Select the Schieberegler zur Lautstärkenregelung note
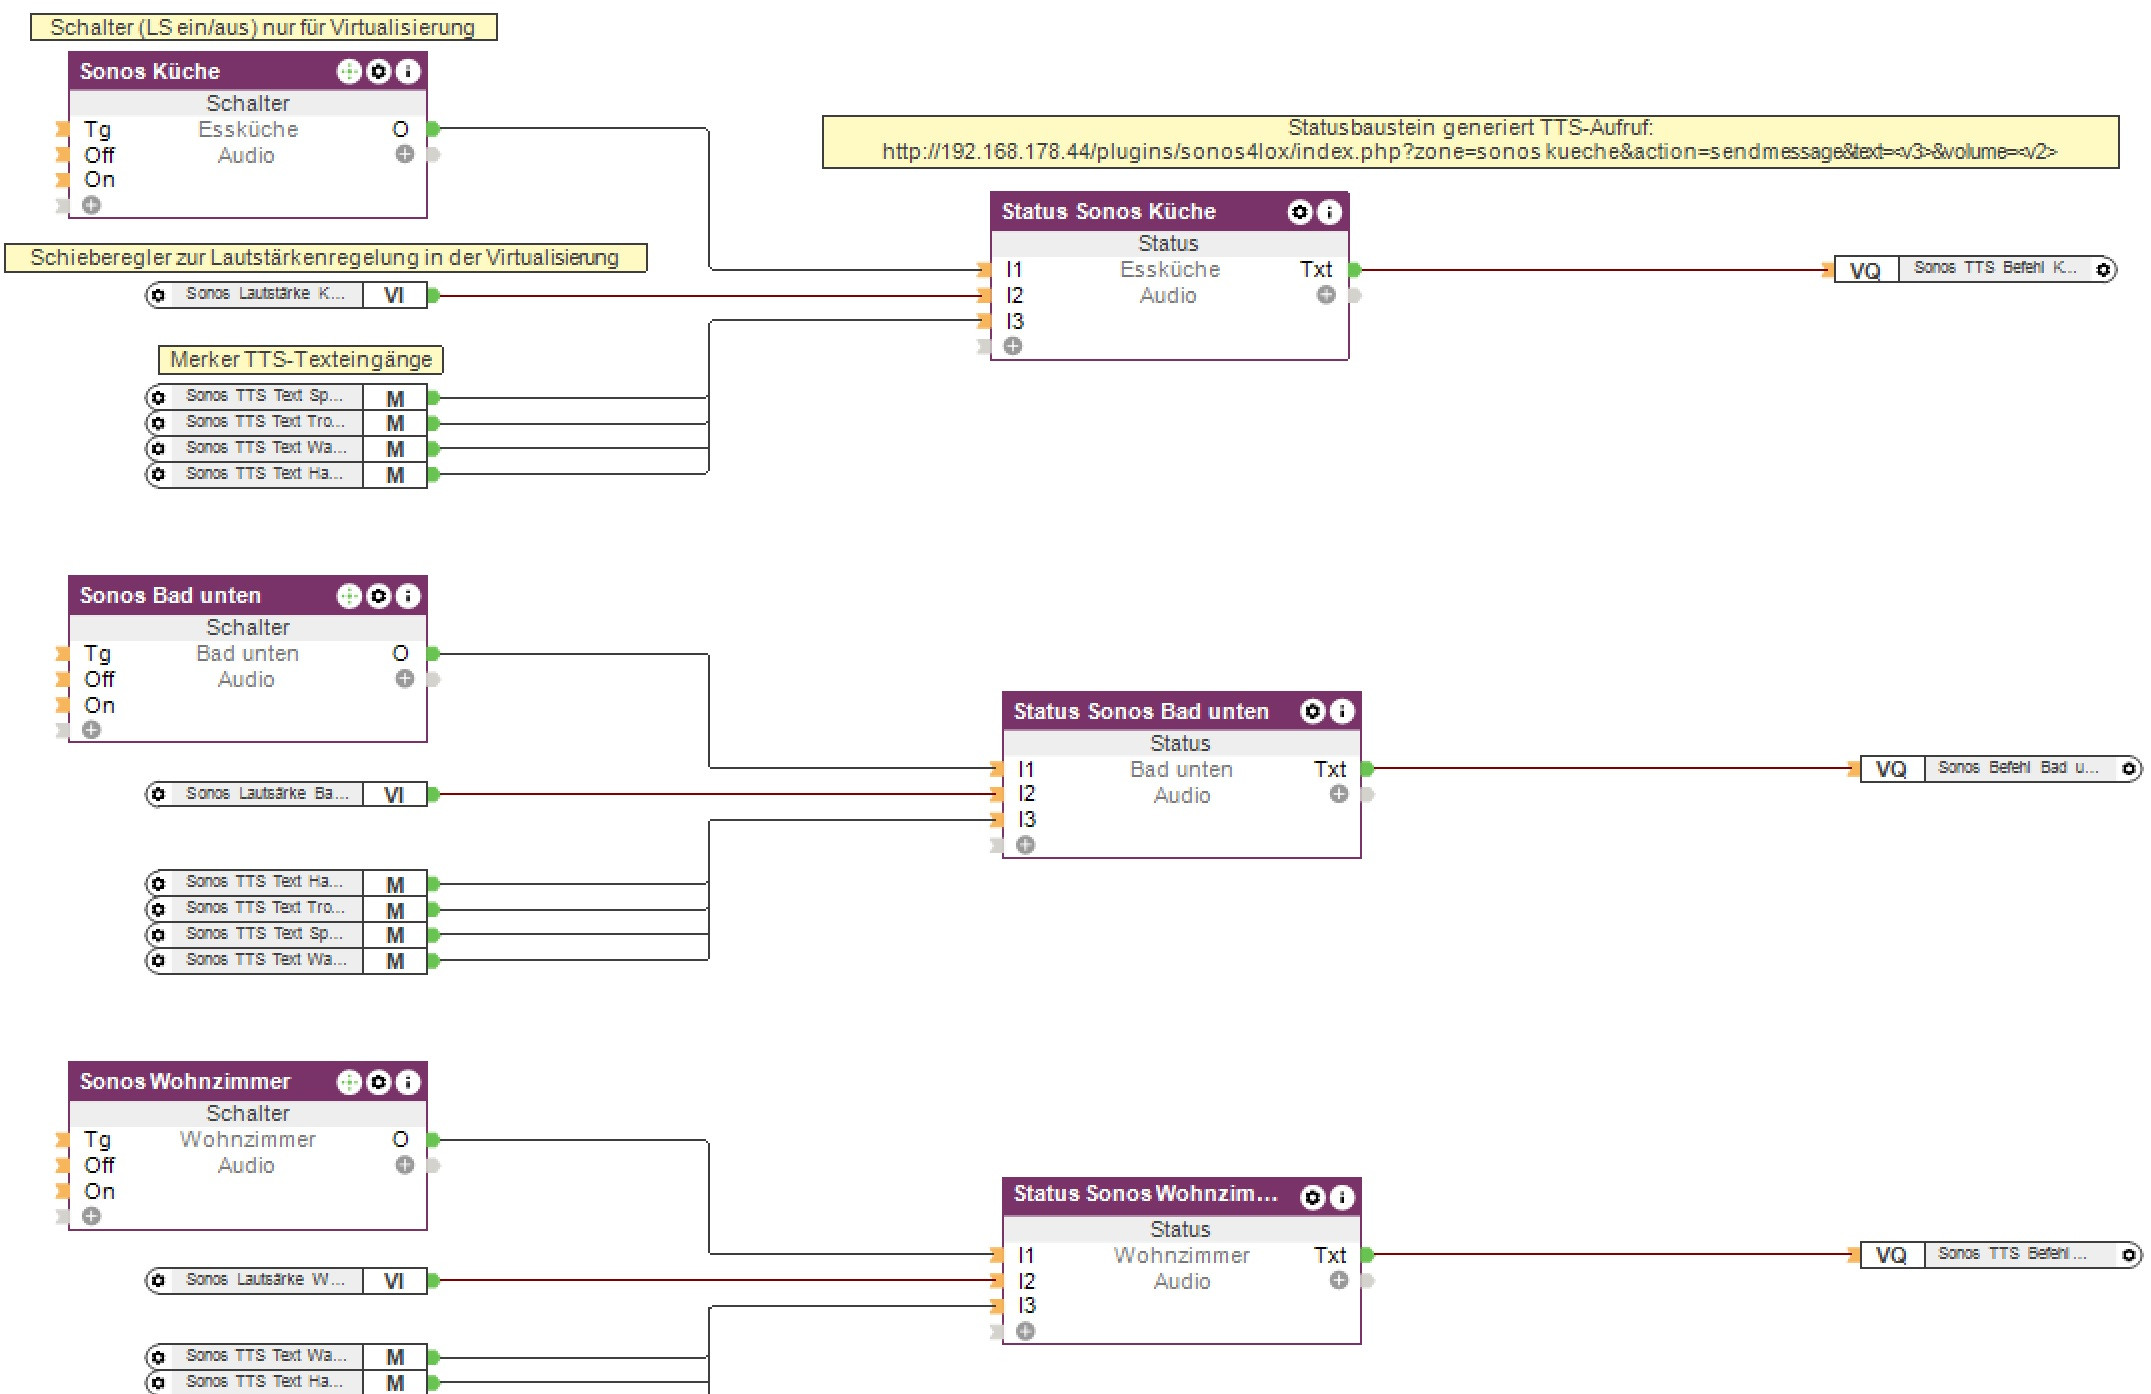The height and width of the screenshot is (1394, 2151). coord(325,258)
